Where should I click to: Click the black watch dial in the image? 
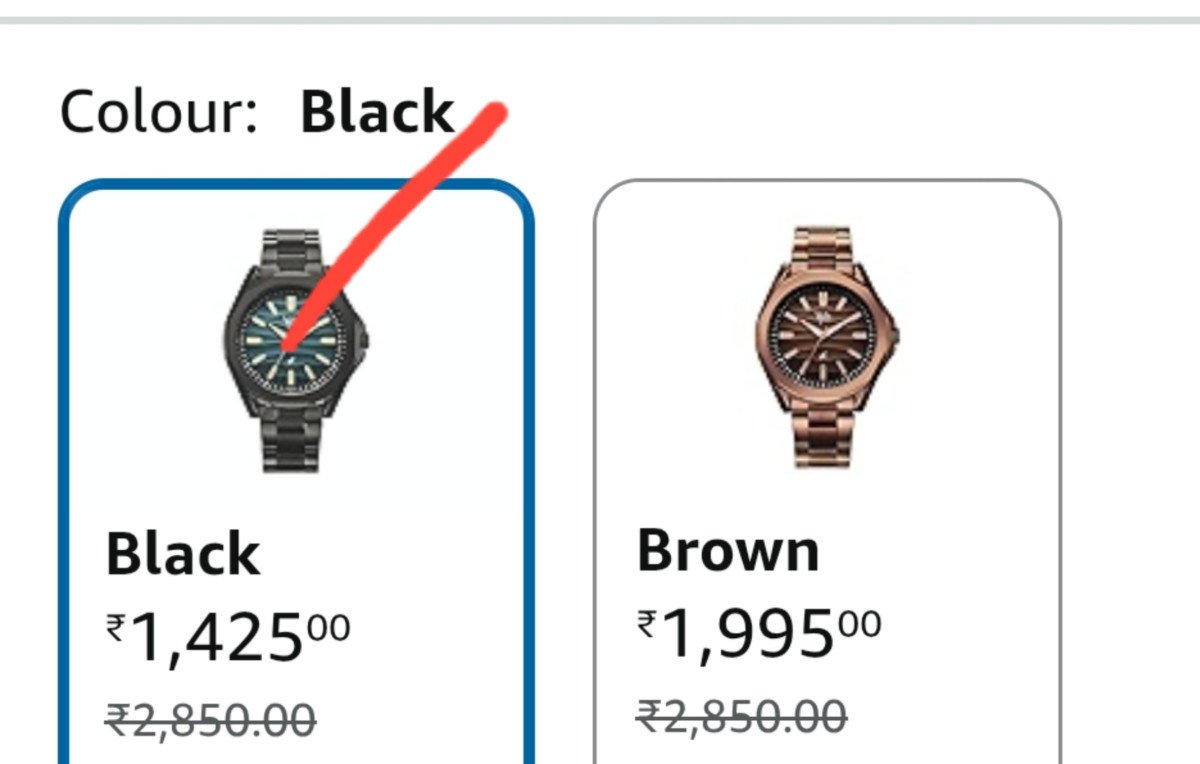(x=290, y=345)
